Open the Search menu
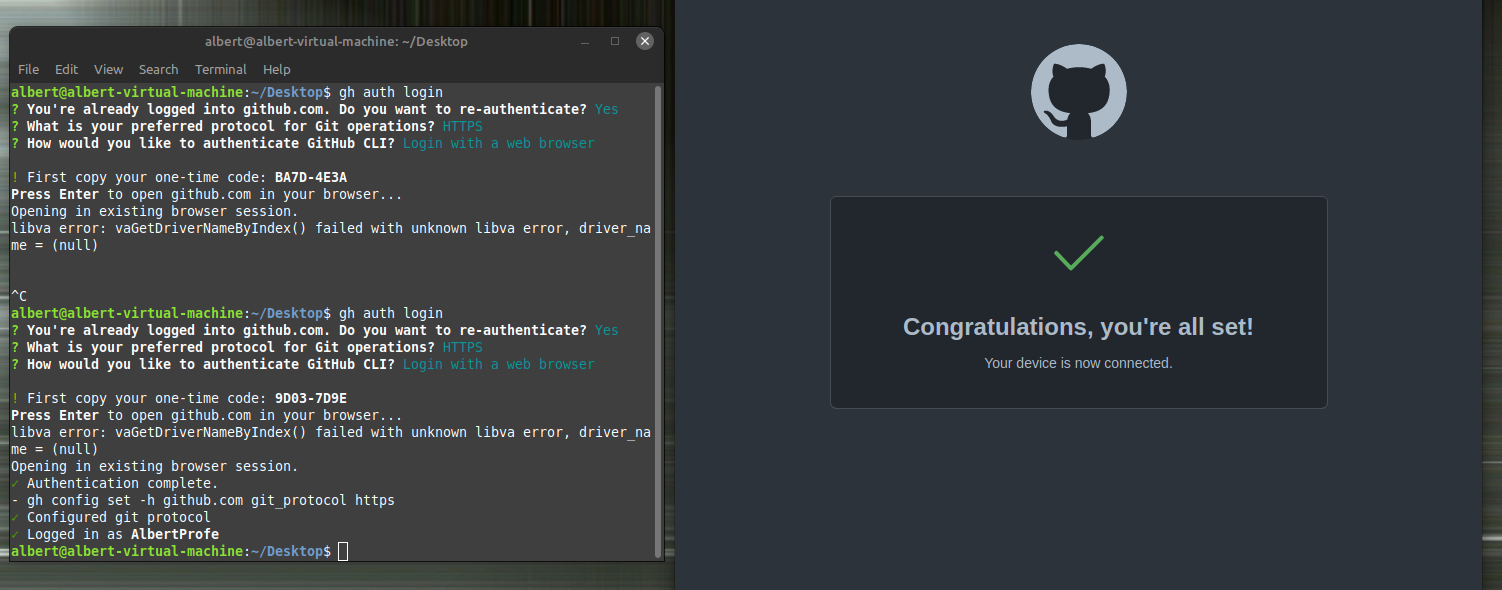 point(158,69)
